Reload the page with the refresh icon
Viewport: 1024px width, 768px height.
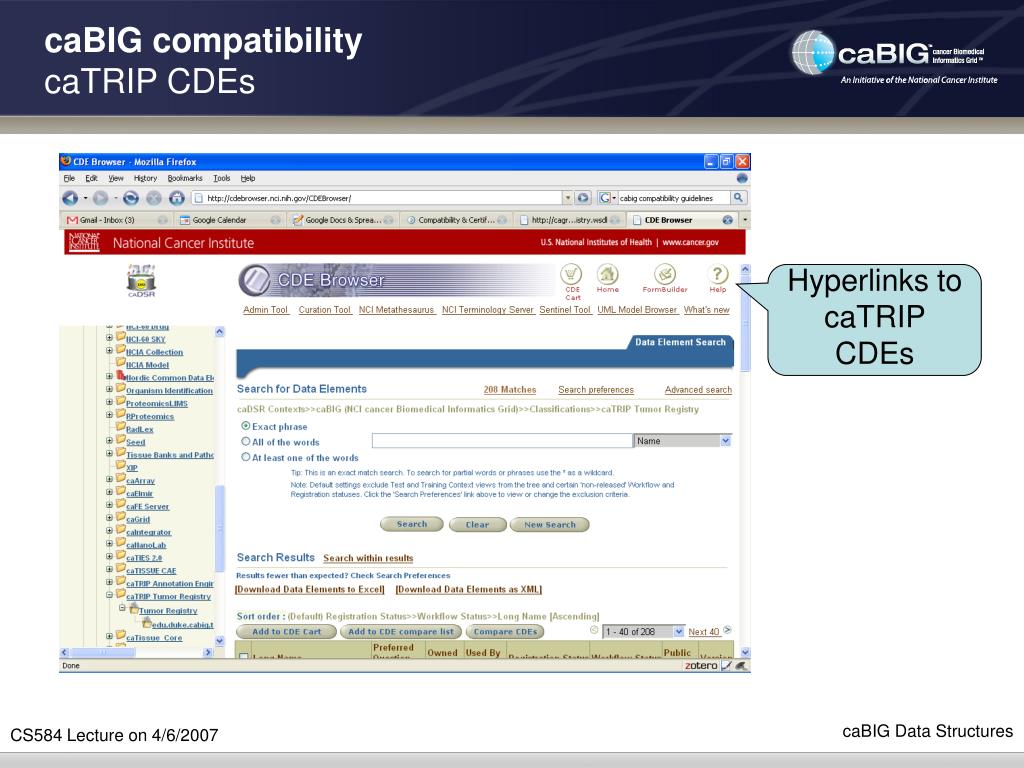click(131, 198)
